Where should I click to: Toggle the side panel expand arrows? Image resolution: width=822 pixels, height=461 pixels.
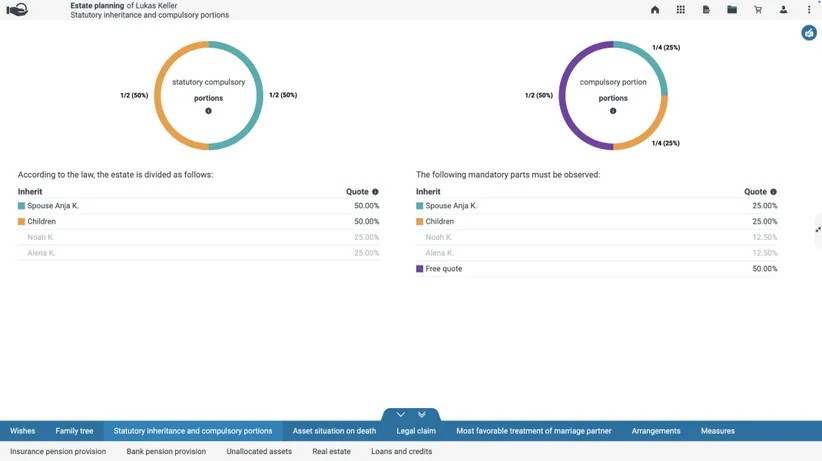click(x=818, y=230)
